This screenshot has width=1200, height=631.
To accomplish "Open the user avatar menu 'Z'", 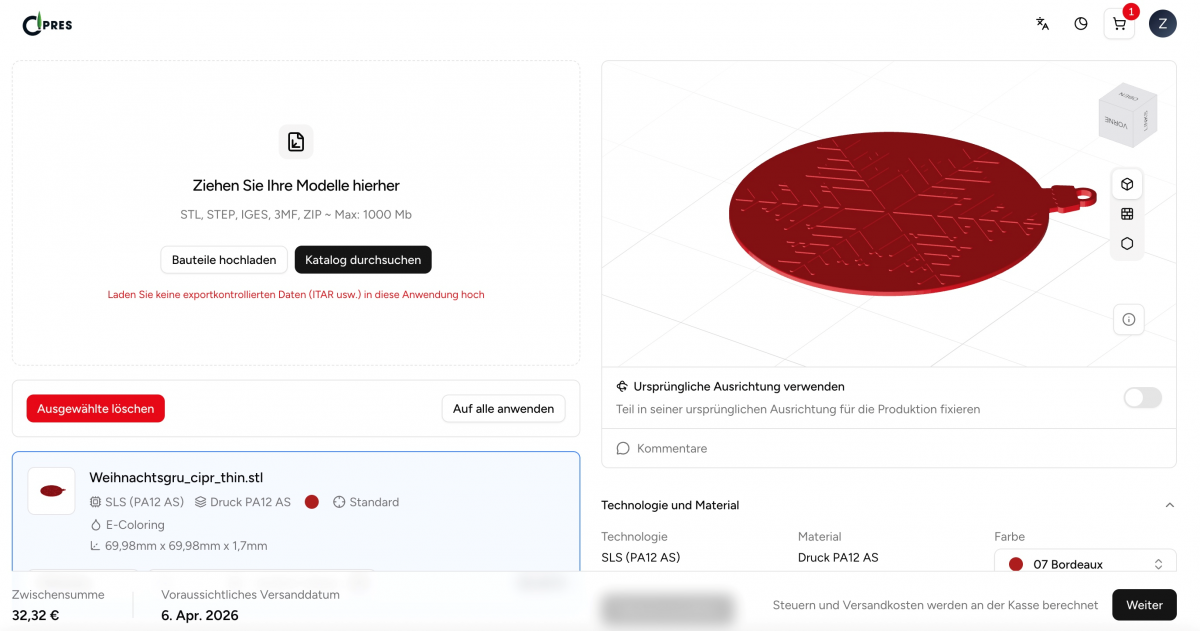I will [1162, 24].
